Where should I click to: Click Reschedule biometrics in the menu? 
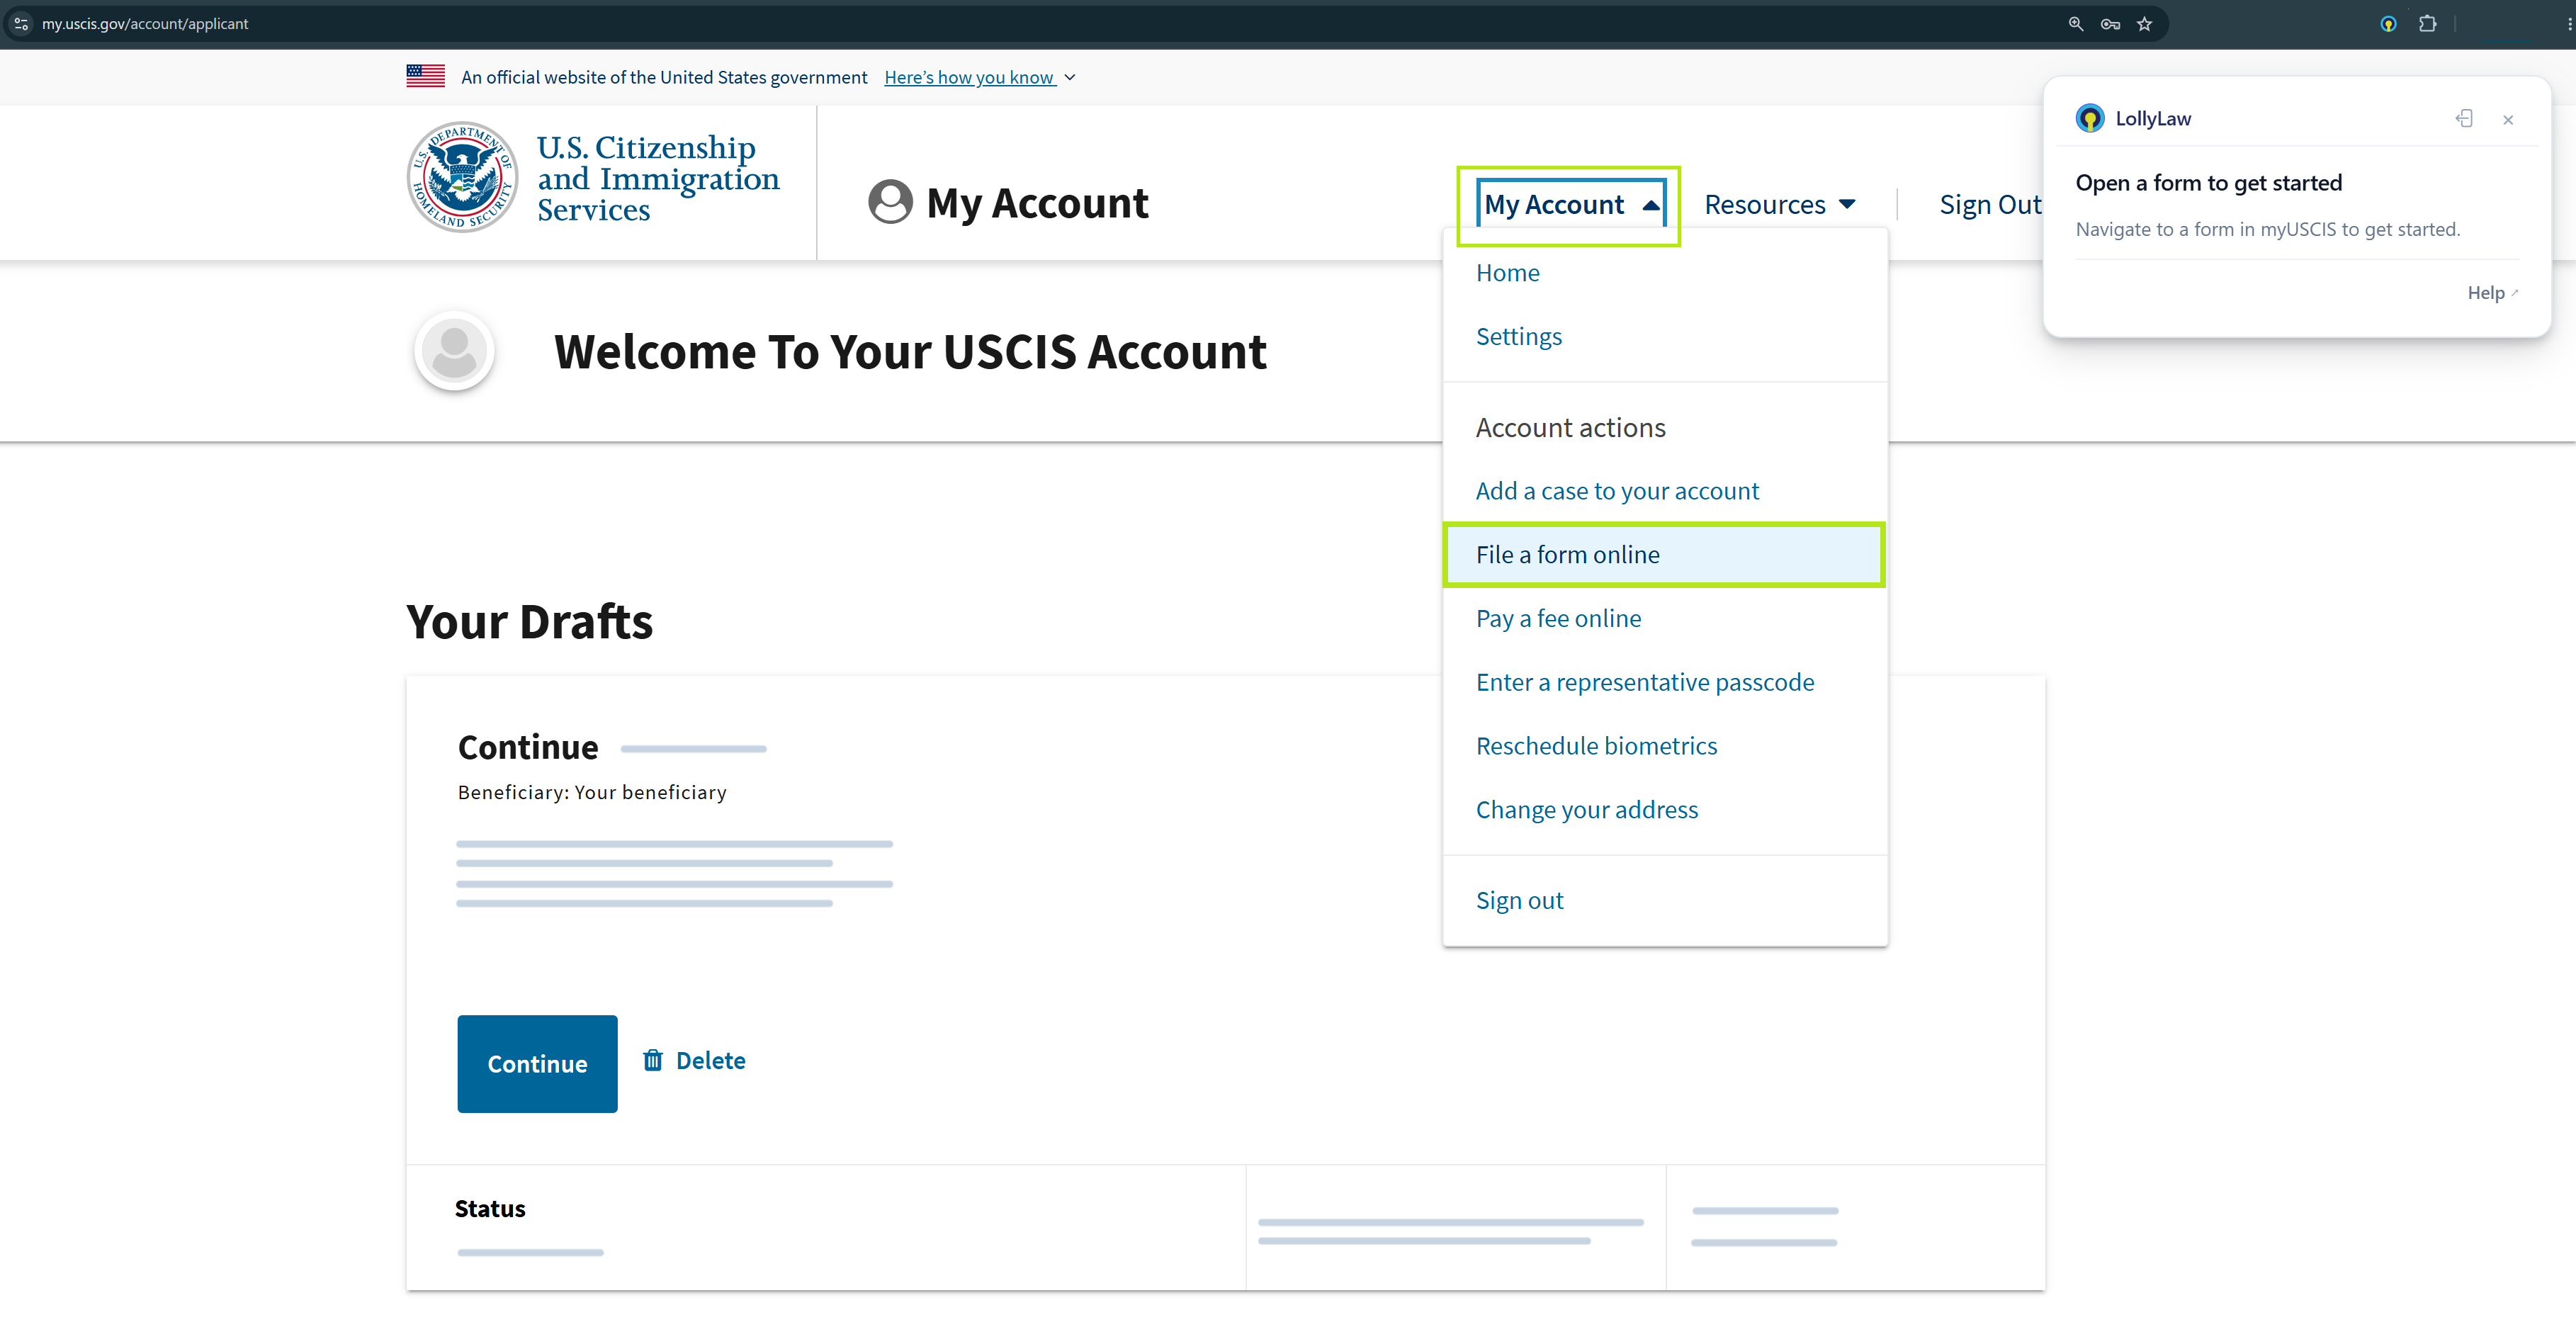[1596, 746]
